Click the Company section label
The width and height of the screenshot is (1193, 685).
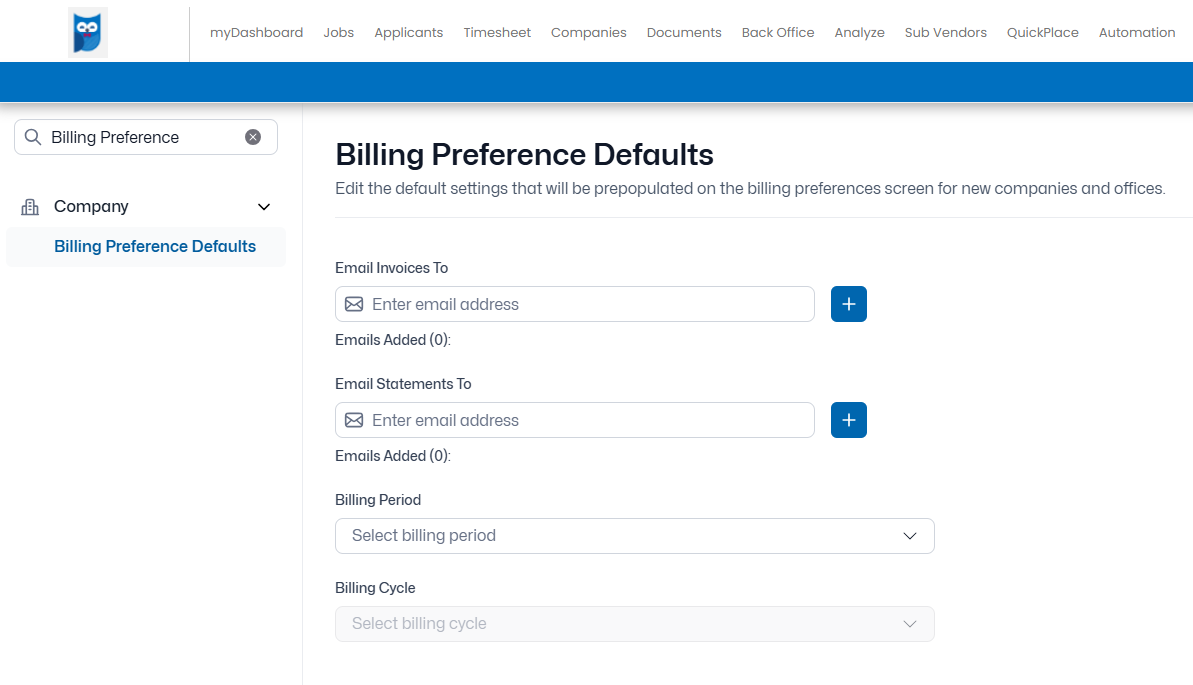[91, 207]
